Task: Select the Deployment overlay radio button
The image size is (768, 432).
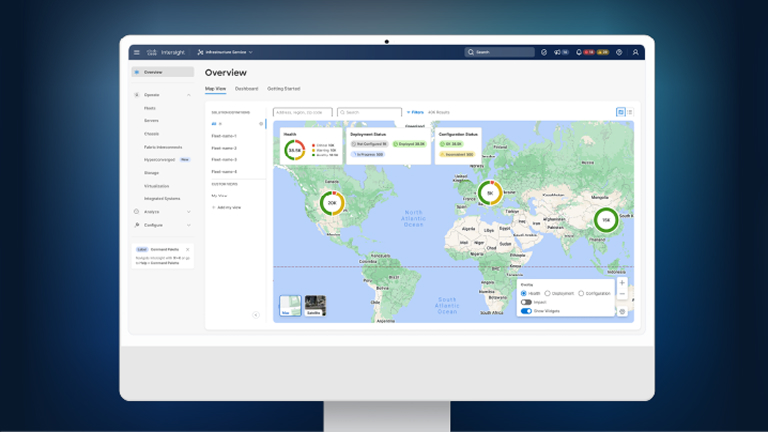Action: click(x=547, y=293)
